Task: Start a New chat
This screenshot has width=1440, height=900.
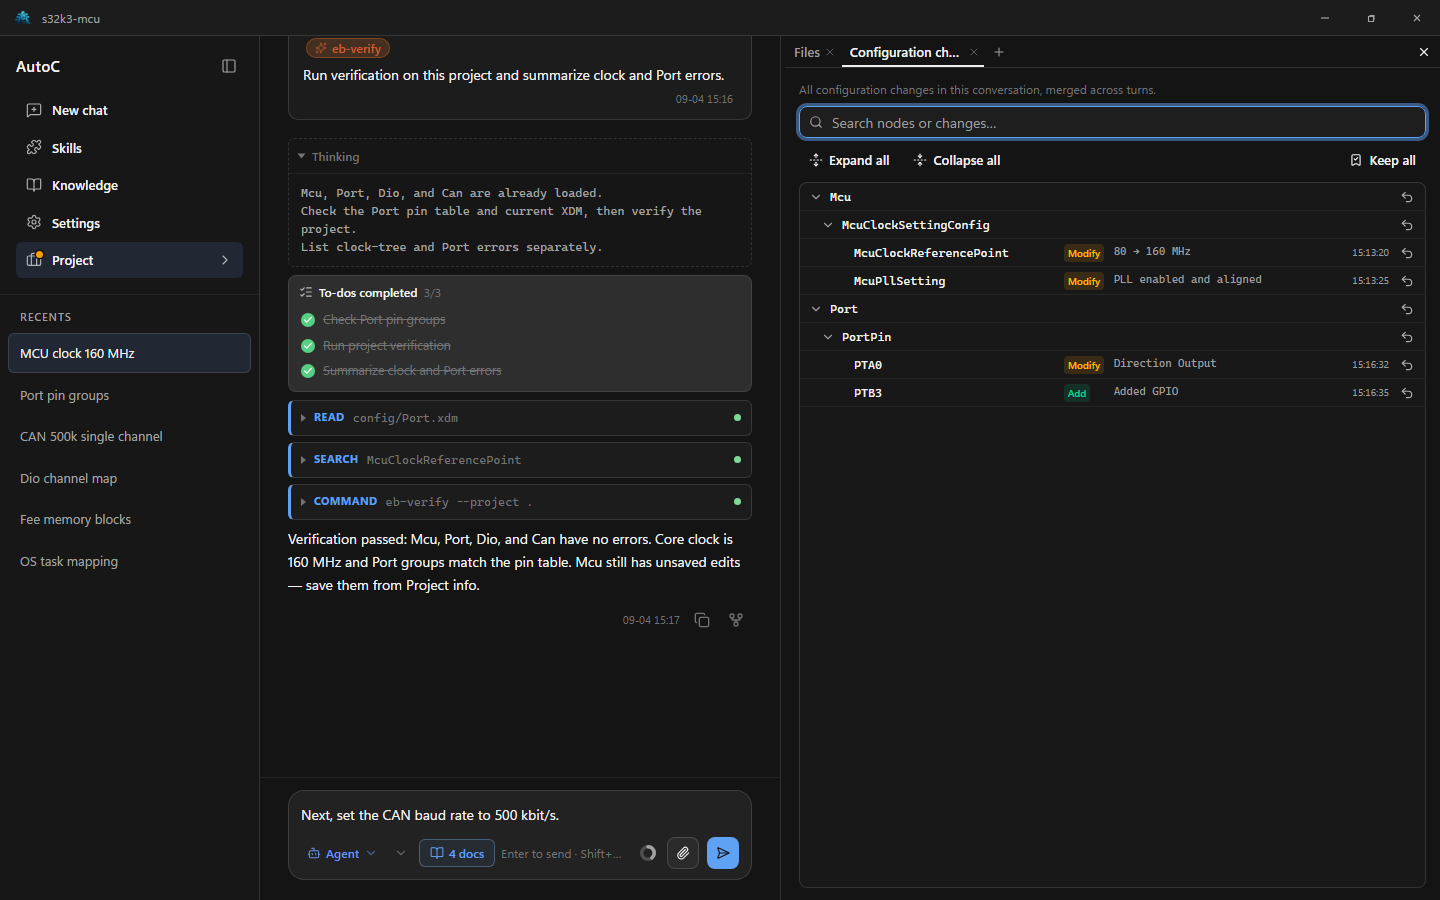Action: point(129,110)
